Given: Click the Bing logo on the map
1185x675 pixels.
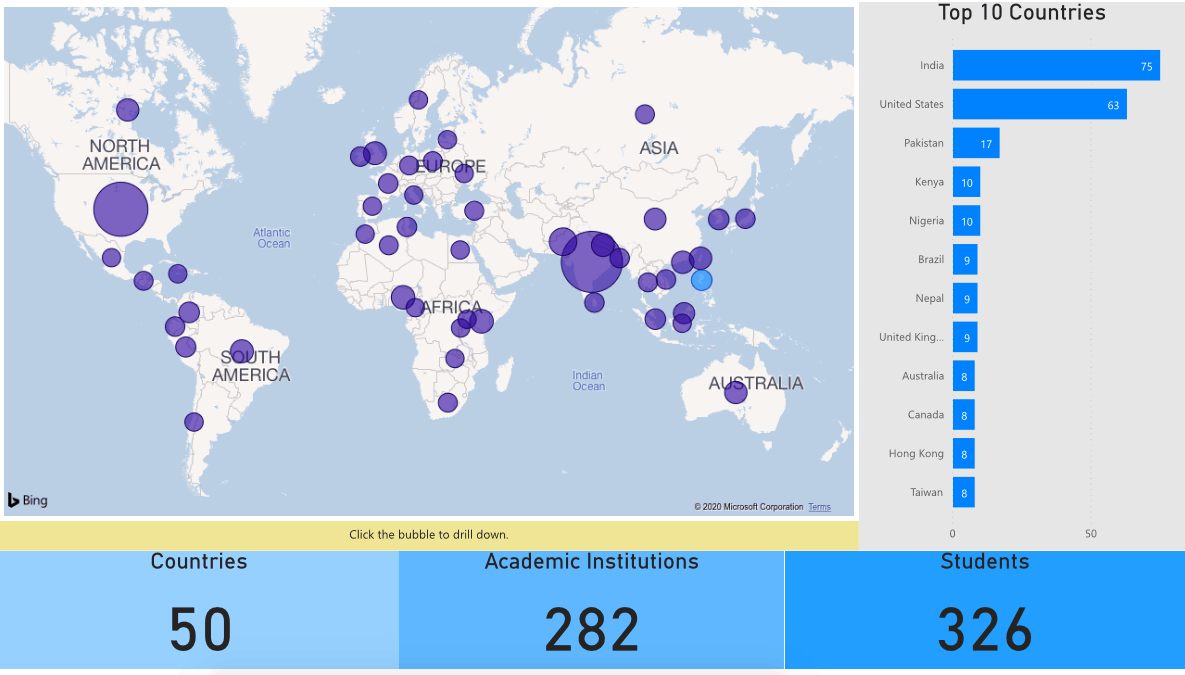Looking at the screenshot, I should 28,500.
